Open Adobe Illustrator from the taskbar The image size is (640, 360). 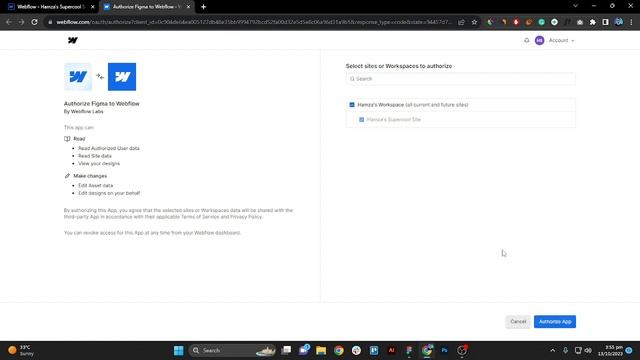(391, 350)
